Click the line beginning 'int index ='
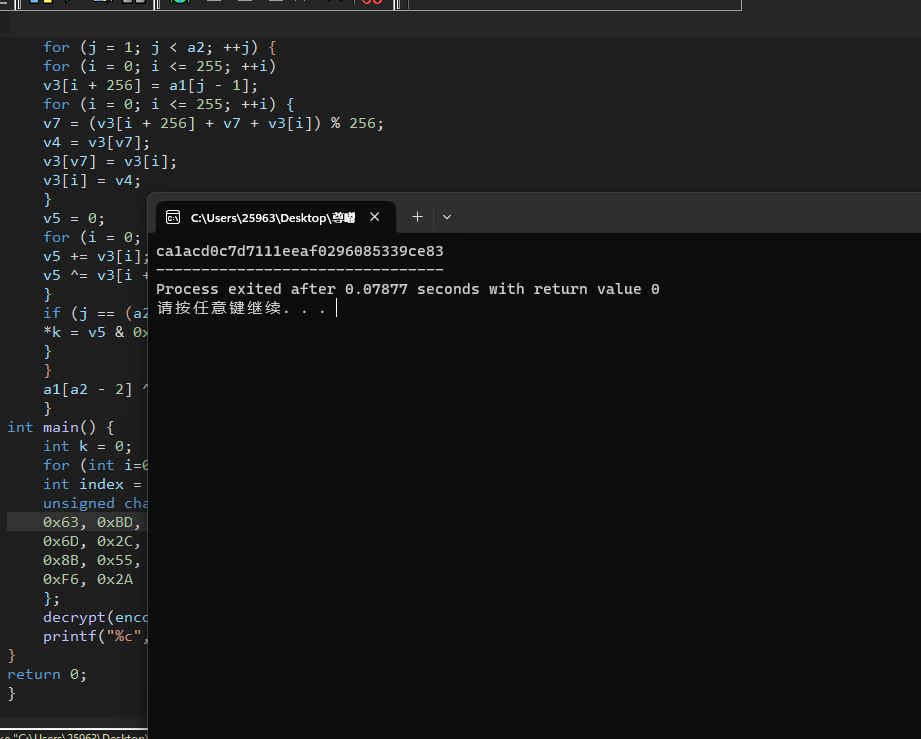 tap(92, 485)
